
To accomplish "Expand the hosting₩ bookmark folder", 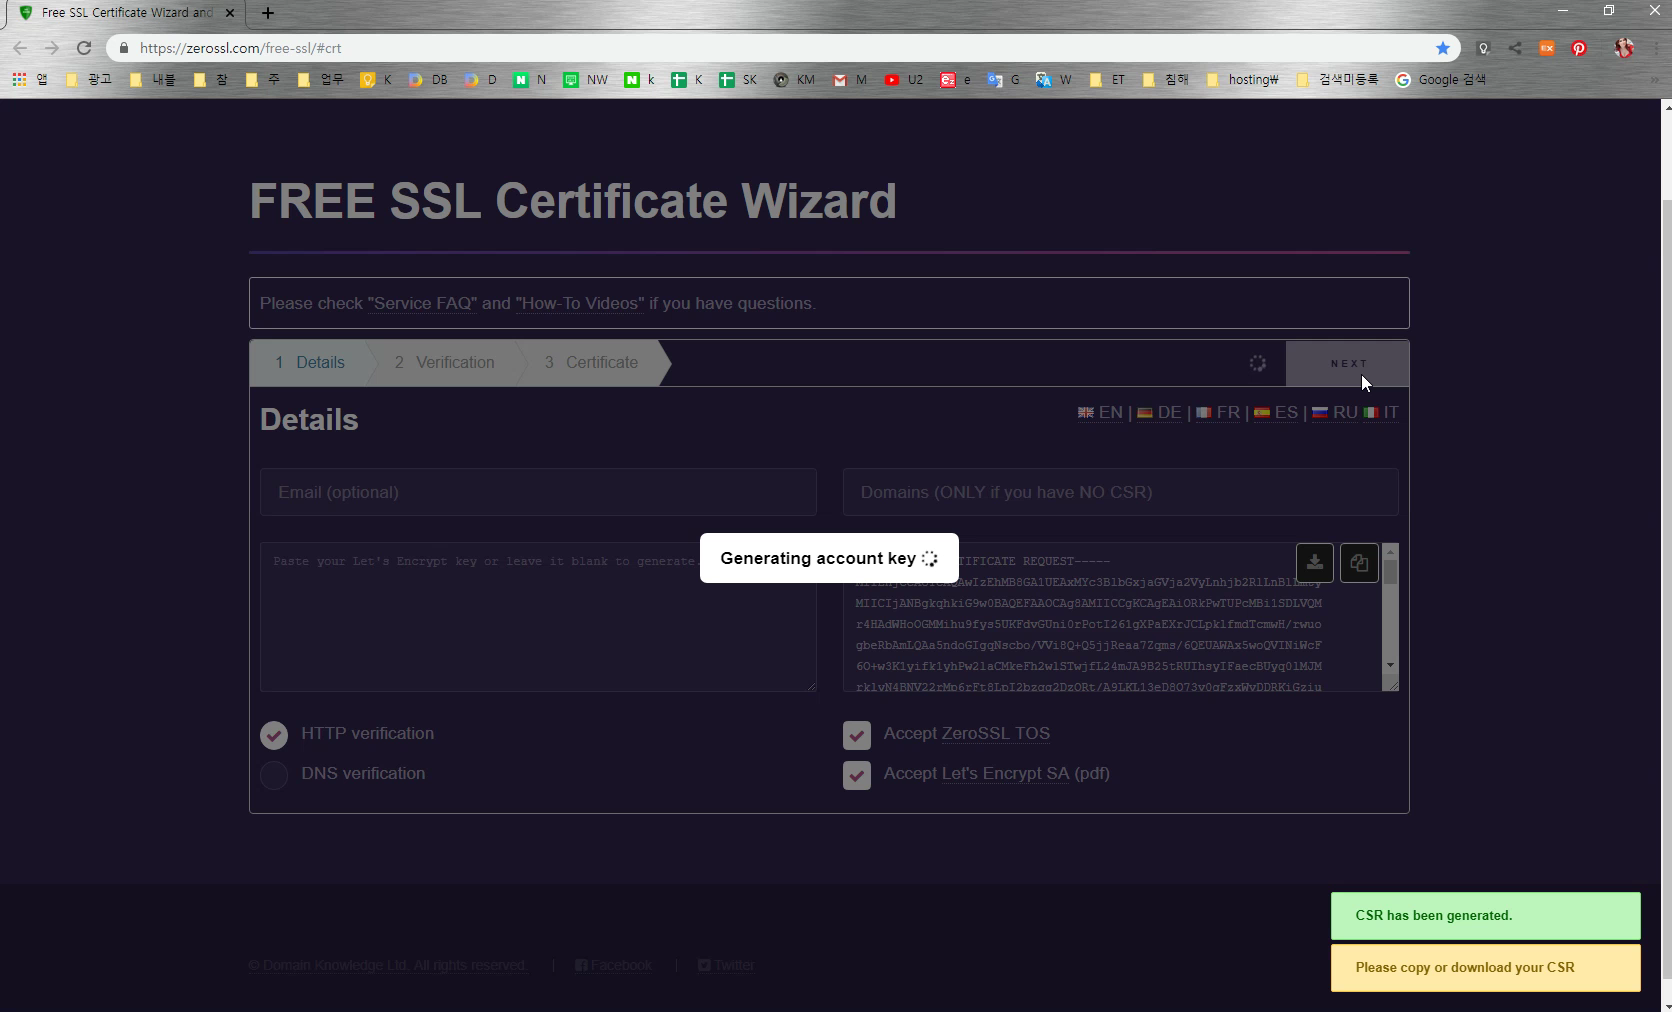I will point(1243,79).
